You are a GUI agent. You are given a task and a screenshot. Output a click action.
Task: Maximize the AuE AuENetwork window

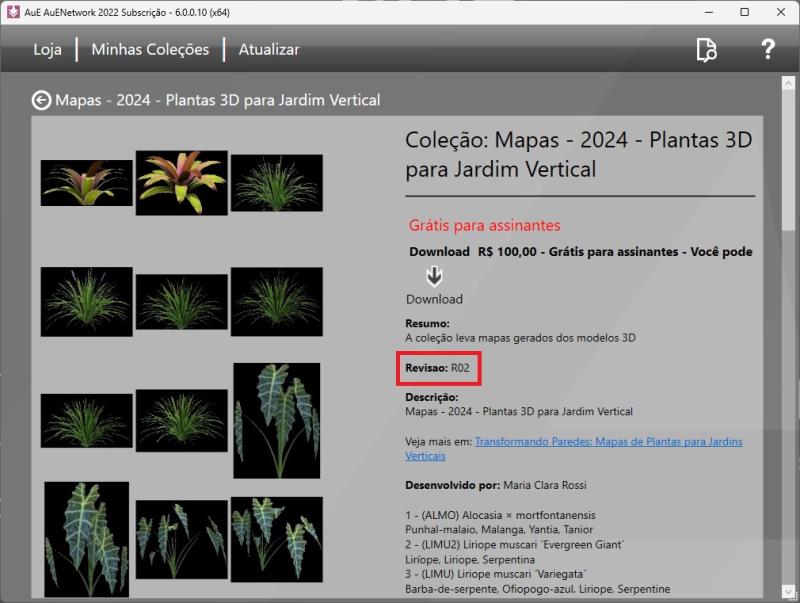[744, 12]
